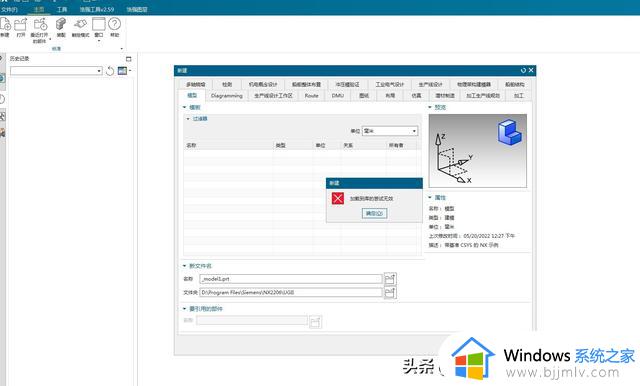Image resolution: width=640 pixels, height=386 pixels.
Task: Close the New (新建) dialog with X
Action: tap(531, 70)
